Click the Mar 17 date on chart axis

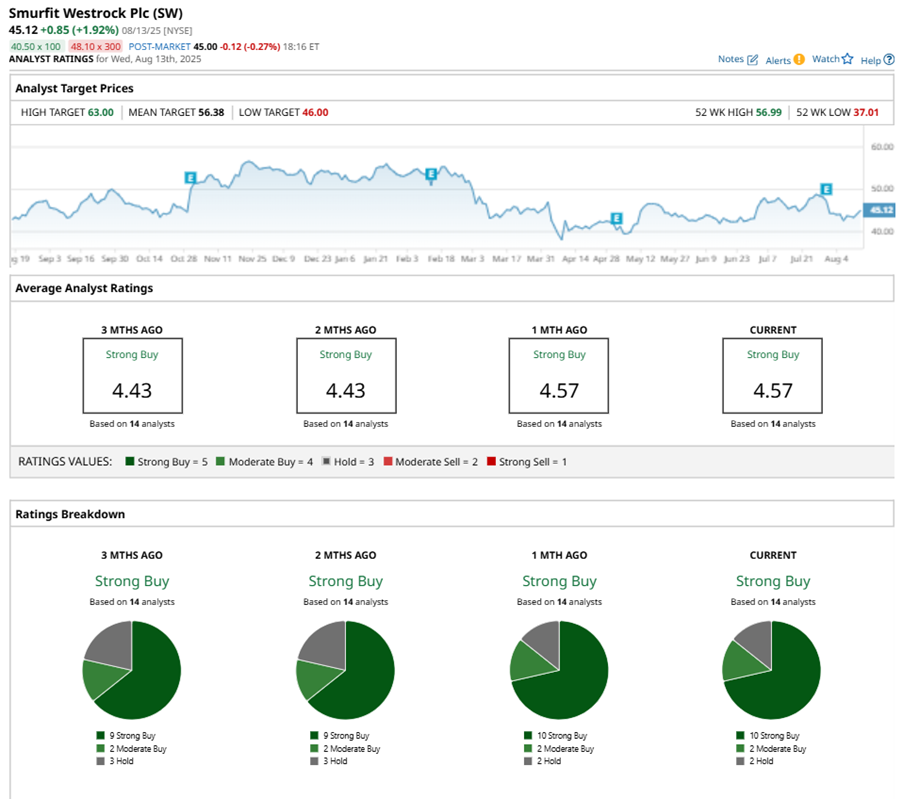click(506, 259)
